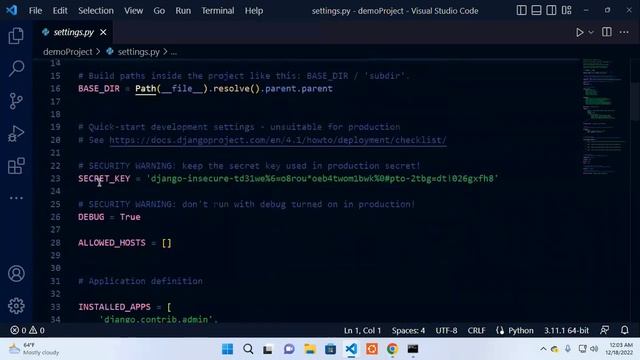The image size is (640, 360).
Task: Click BASE_DIR on line 16
Action: [x=99, y=89]
